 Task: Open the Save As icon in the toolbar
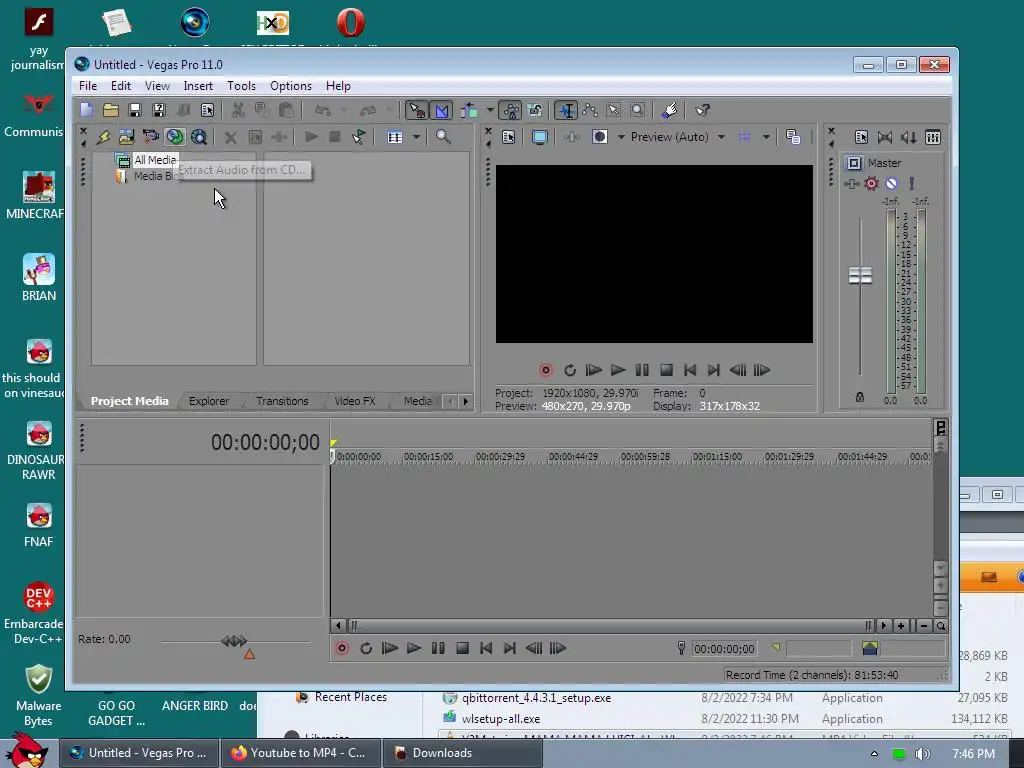pyautogui.click(x=159, y=110)
